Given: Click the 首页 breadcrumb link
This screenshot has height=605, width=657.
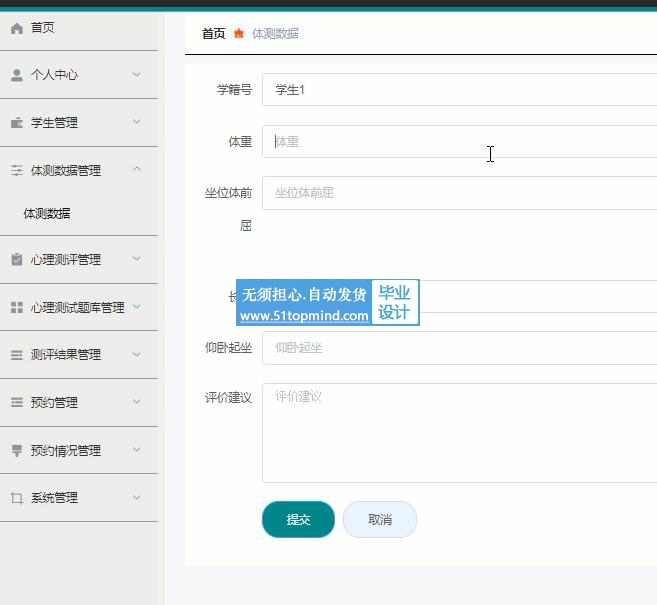Looking at the screenshot, I should point(213,34).
